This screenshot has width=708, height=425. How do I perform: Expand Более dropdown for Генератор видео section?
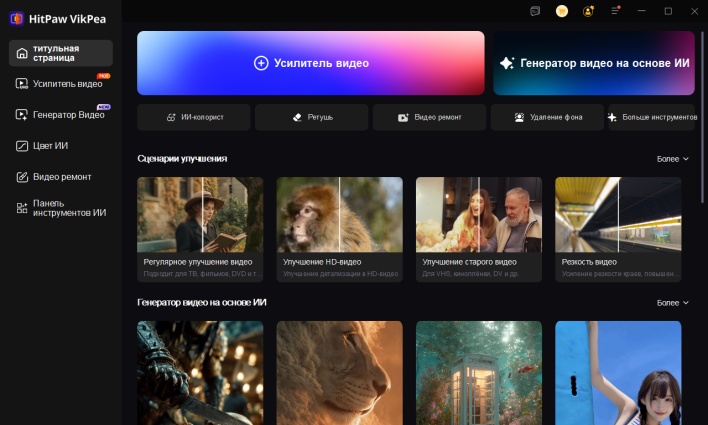pyautogui.click(x=672, y=303)
